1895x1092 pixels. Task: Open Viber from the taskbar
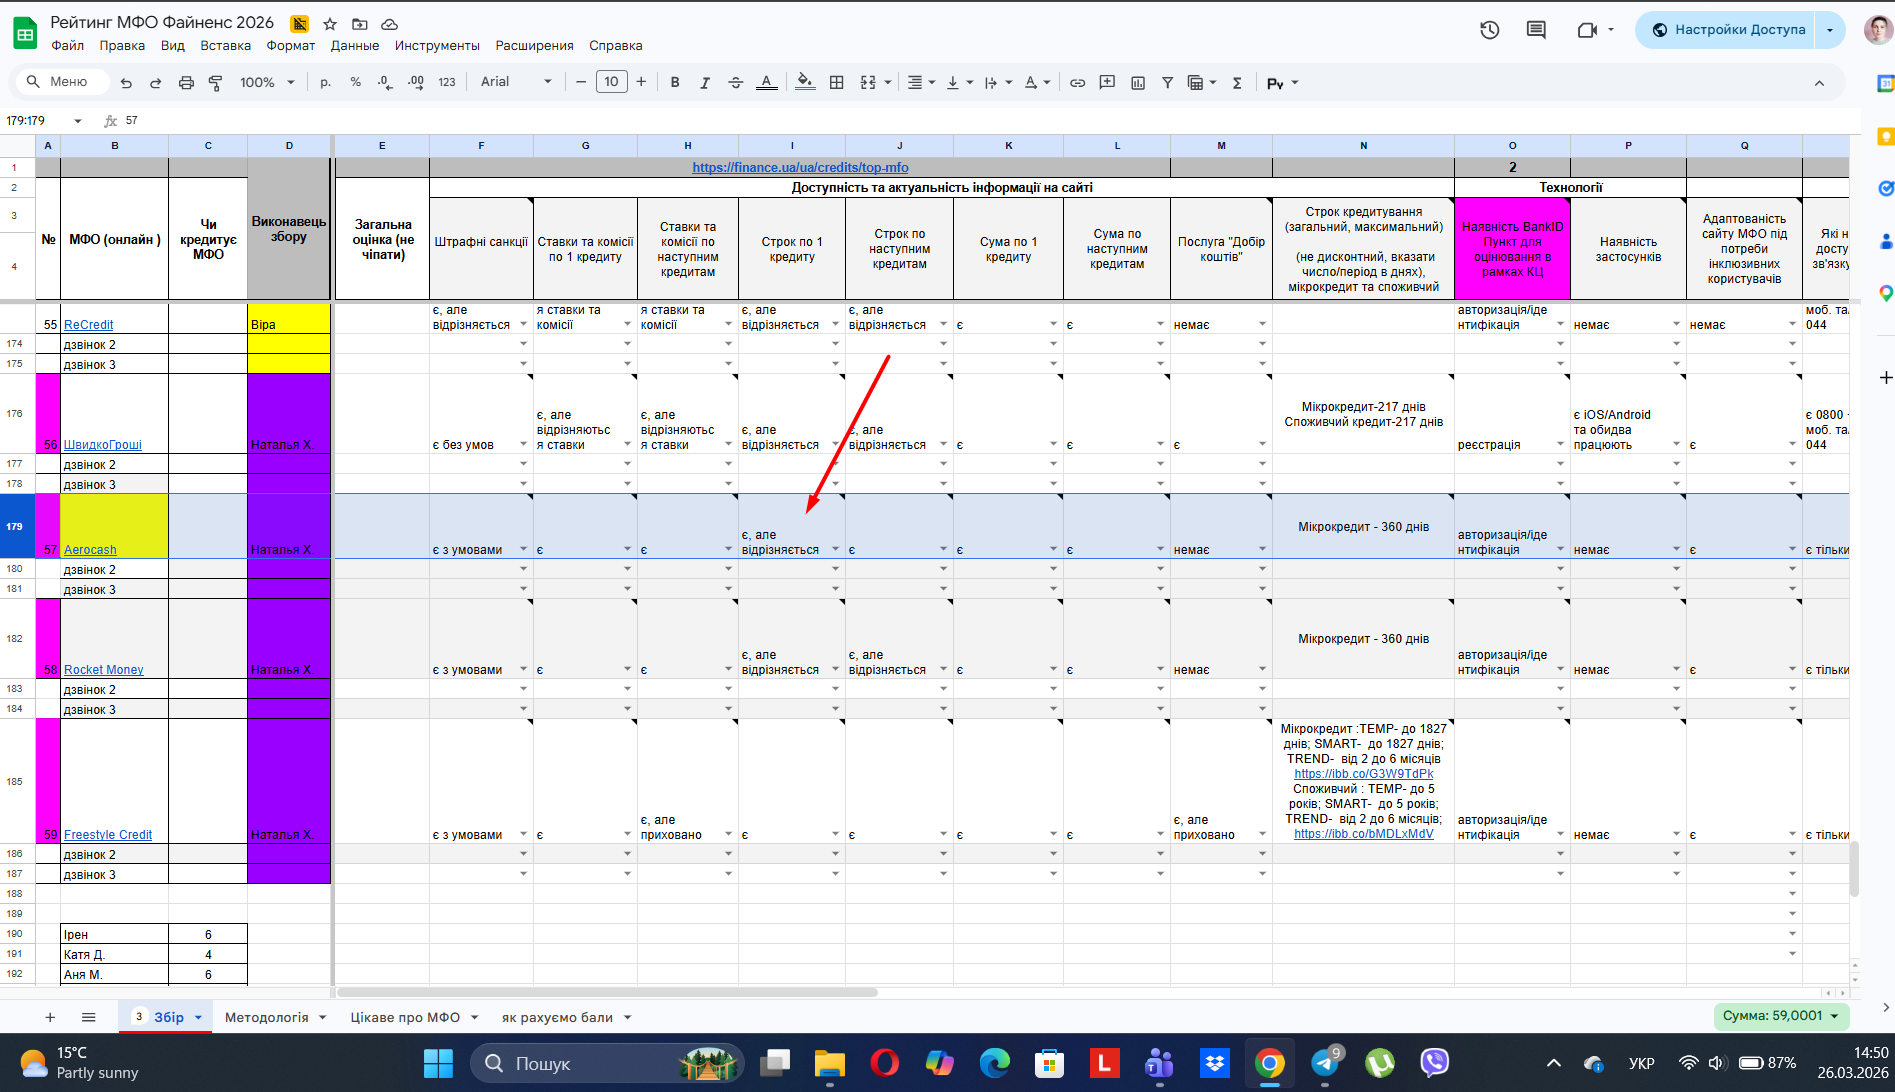1435,1063
